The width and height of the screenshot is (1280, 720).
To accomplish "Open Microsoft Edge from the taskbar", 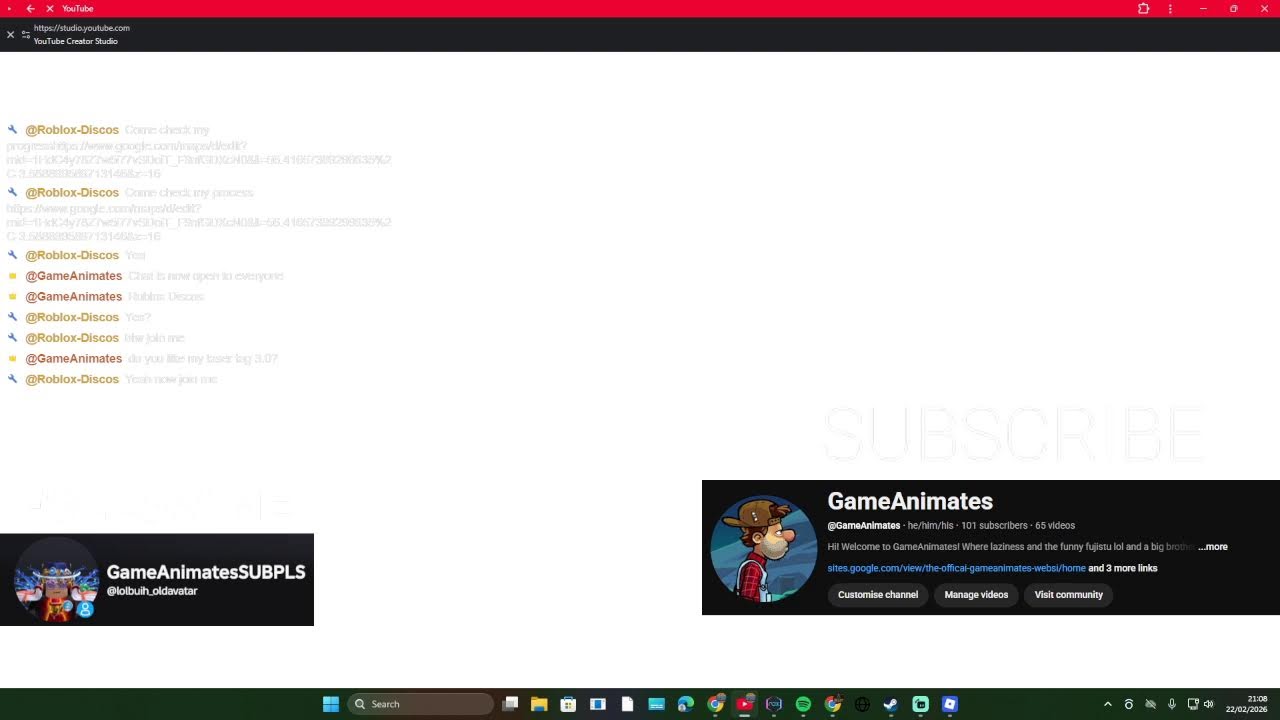I will [686, 704].
